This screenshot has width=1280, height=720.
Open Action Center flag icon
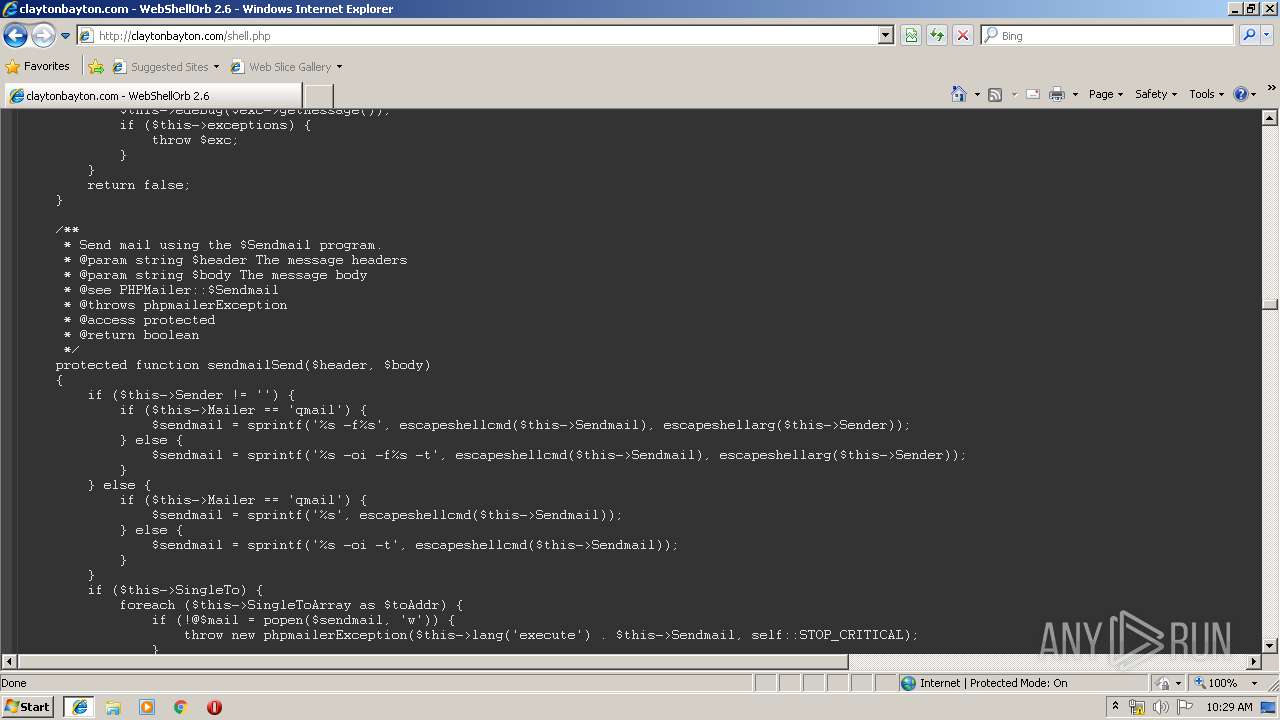tap(1185, 707)
